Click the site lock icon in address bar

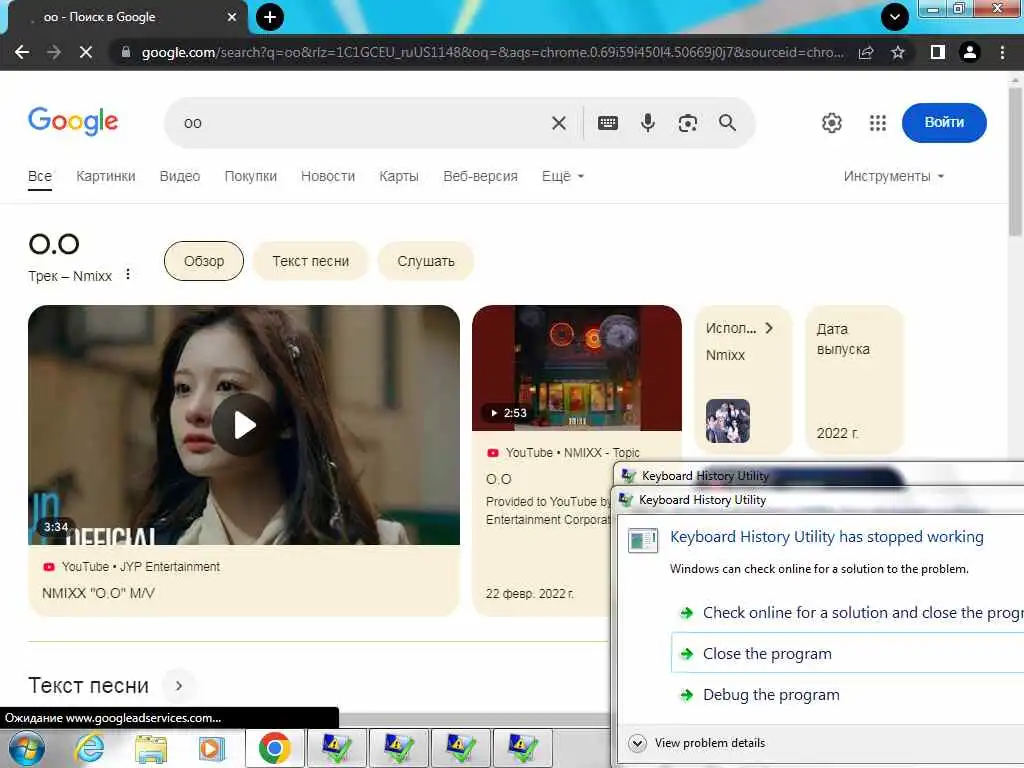click(x=126, y=52)
